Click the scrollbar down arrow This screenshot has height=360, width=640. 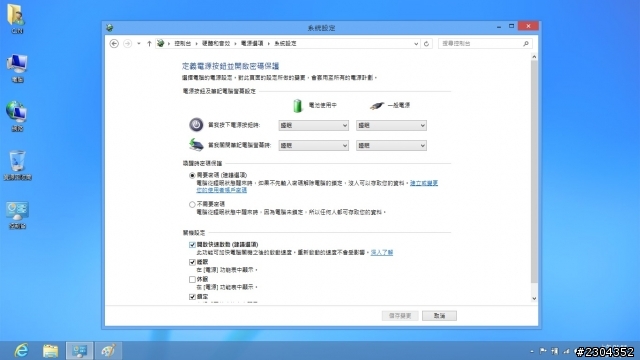click(534, 298)
